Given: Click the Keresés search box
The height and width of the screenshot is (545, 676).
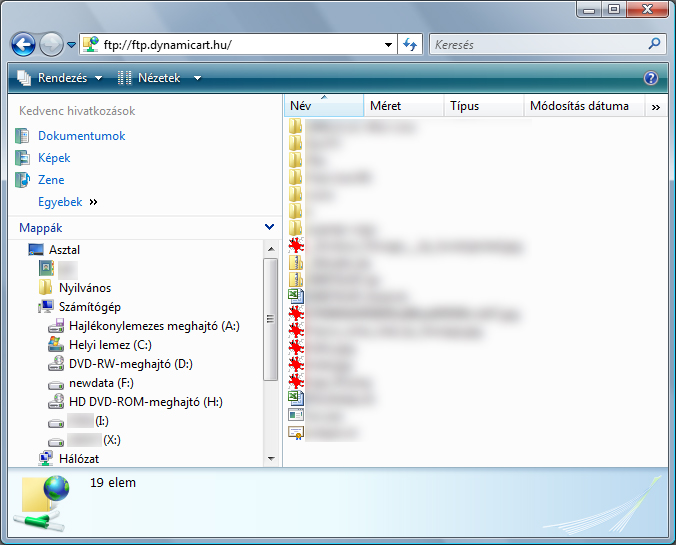Looking at the screenshot, I should tap(548, 44).
